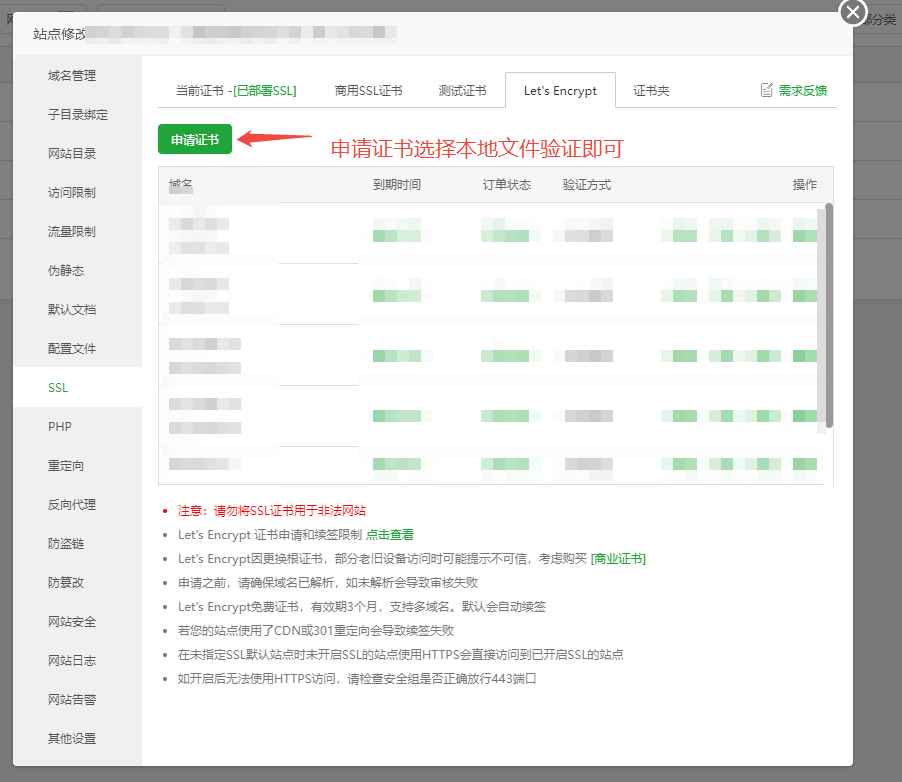The image size is (902, 782).
Task: Go to 网站目录 settings
Action: pyautogui.click(x=72, y=154)
